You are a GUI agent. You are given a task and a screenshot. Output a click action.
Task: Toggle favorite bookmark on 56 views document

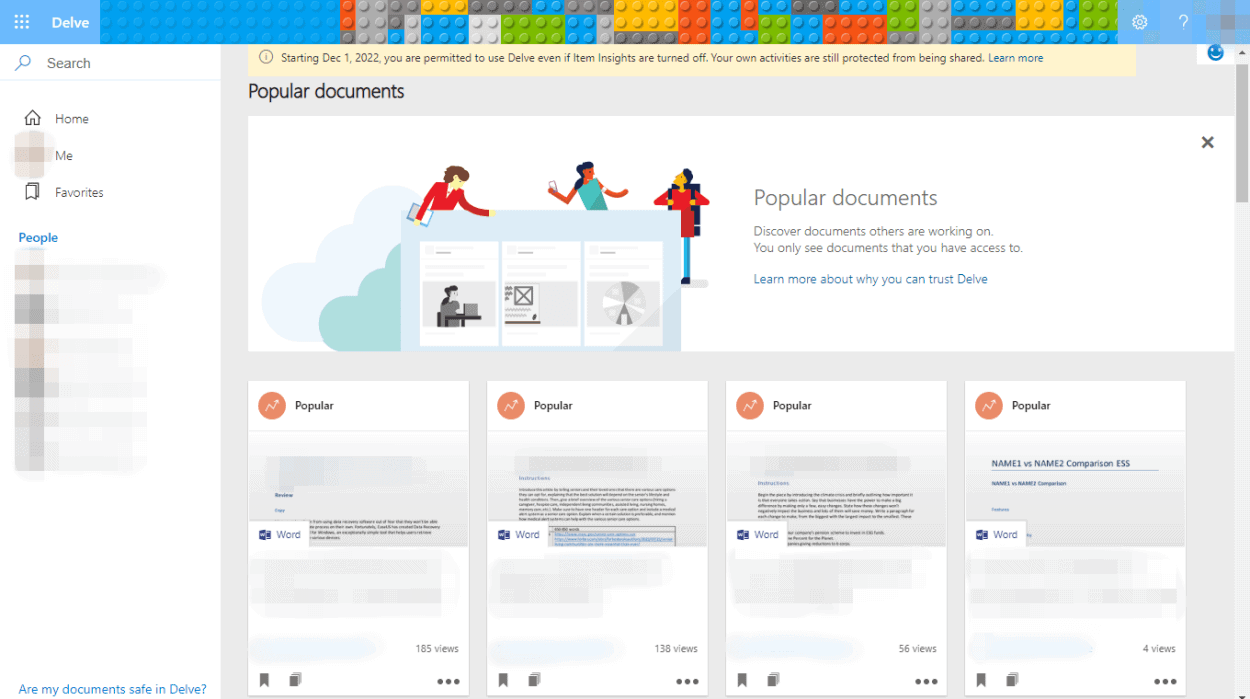click(742, 680)
